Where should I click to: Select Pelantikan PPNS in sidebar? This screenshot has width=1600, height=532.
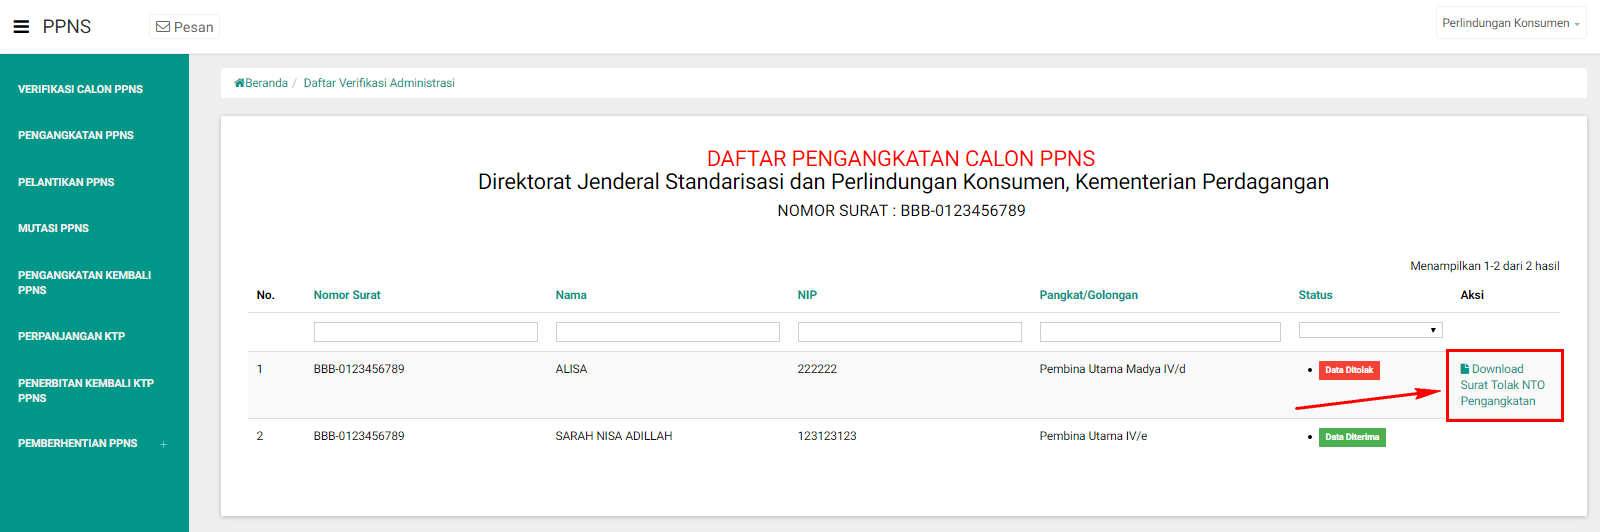pos(66,182)
